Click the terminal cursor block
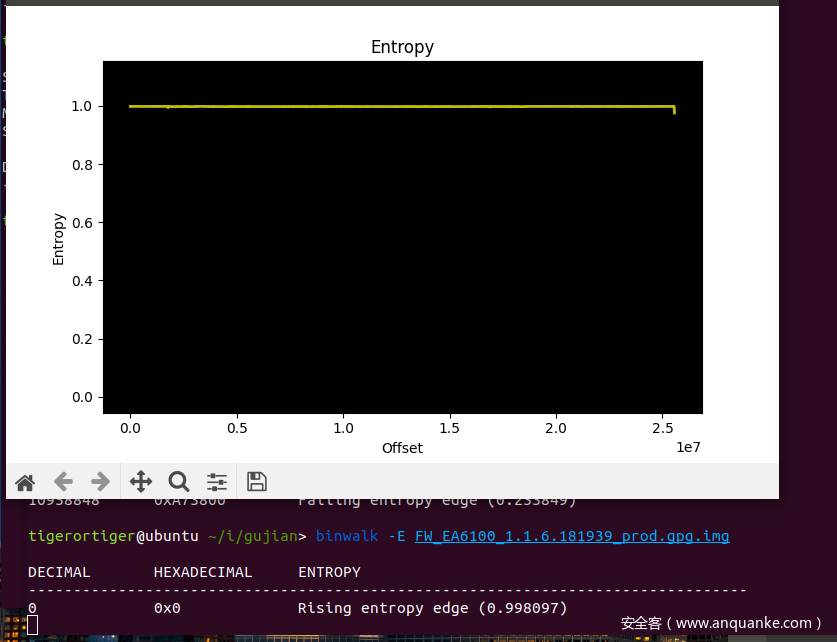Screen dimensions: 837x642 tap(32, 625)
